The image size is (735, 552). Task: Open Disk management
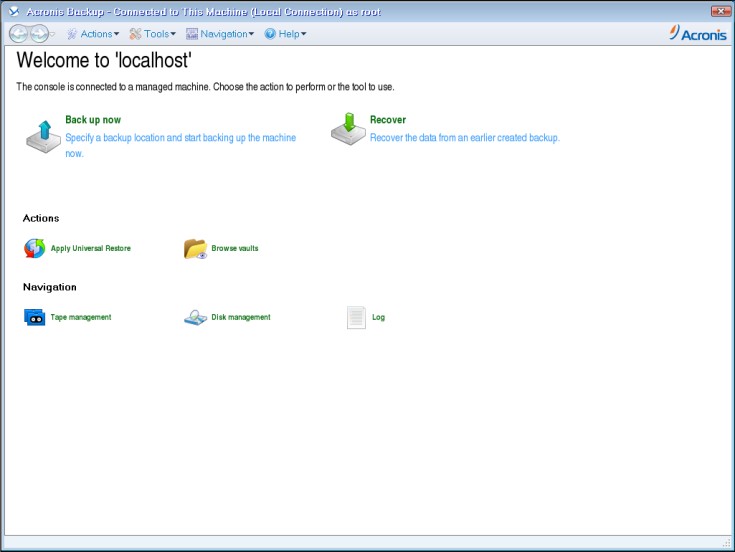241,317
